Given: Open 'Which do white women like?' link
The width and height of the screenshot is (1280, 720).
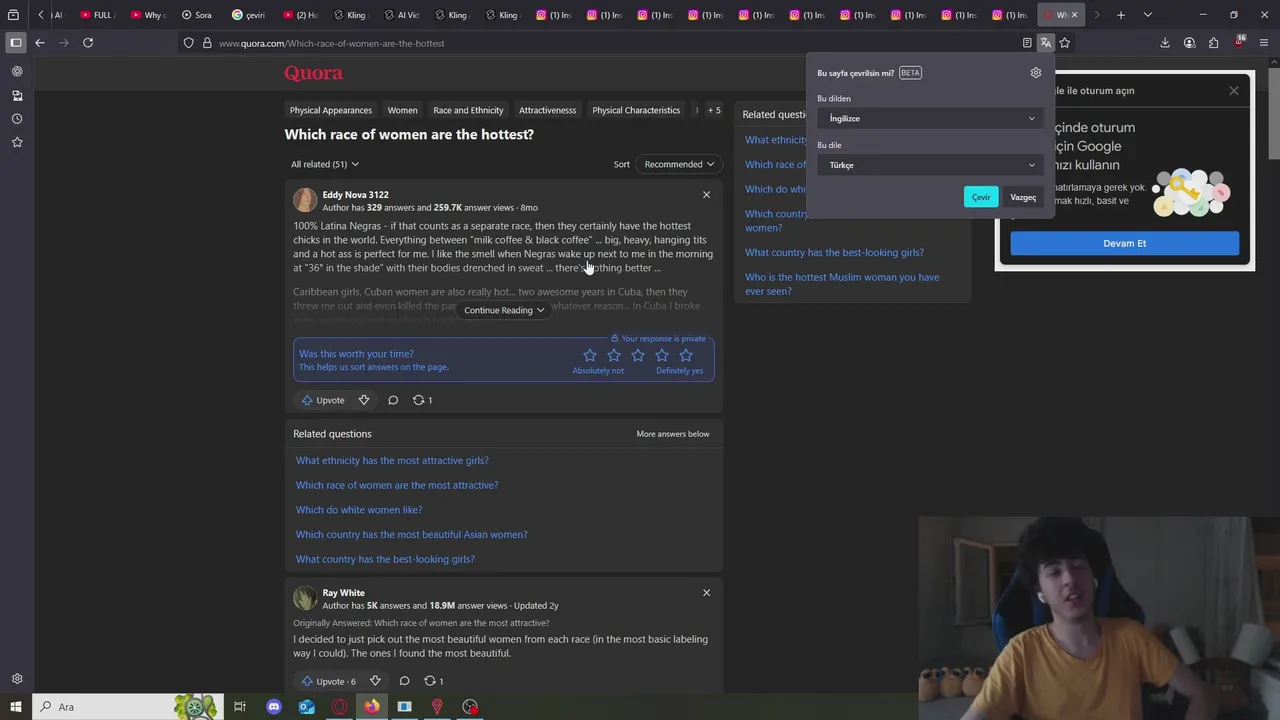Looking at the screenshot, I should tap(359, 510).
